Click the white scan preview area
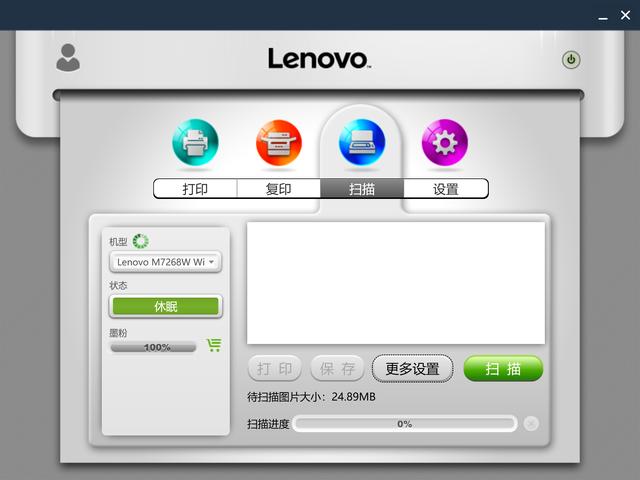Image resolution: width=640 pixels, height=480 pixels. [x=396, y=283]
